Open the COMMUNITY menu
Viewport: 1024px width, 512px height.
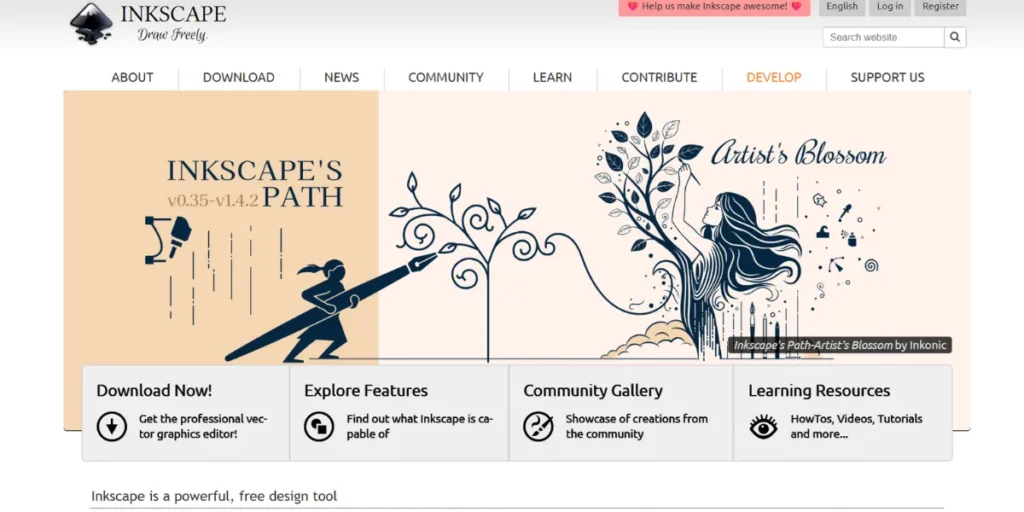pos(445,77)
